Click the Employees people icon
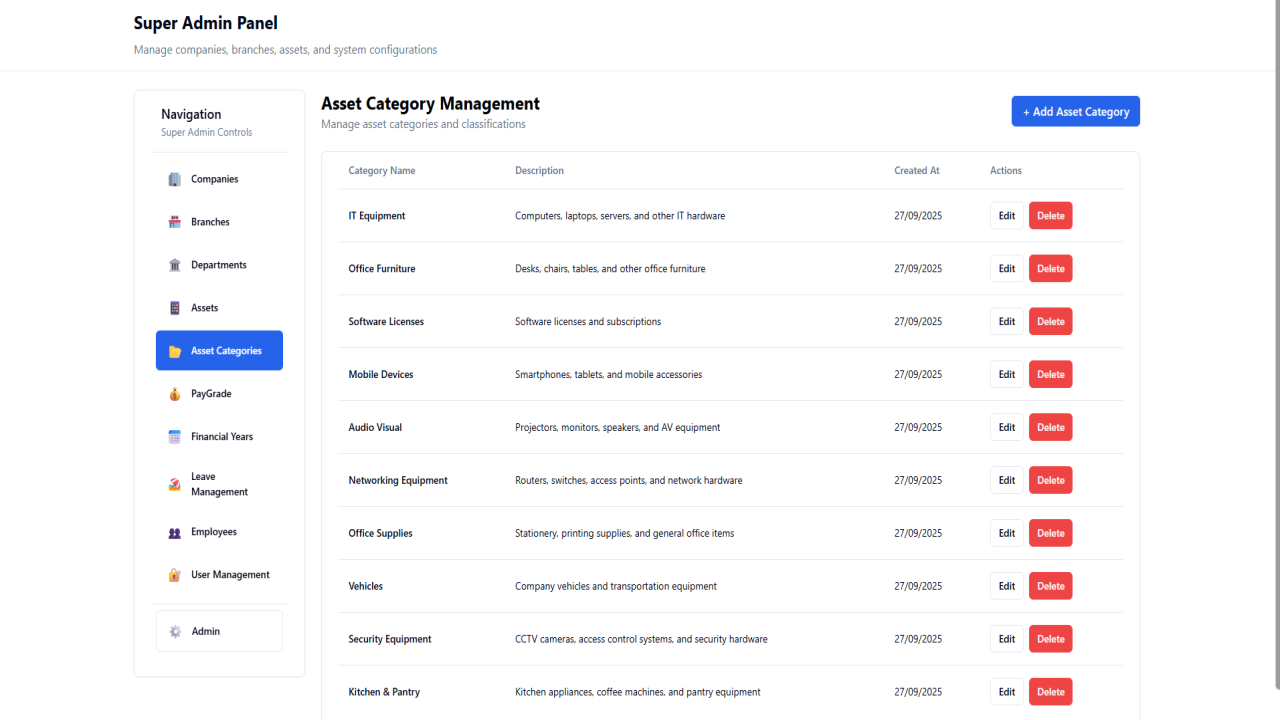 point(175,532)
